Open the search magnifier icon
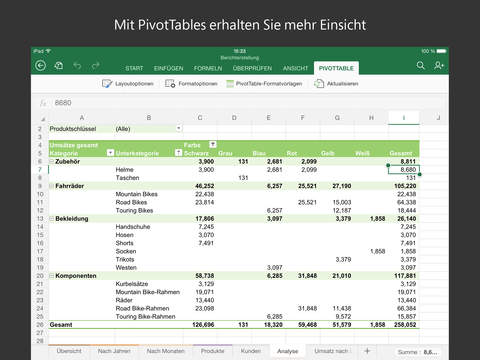The width and height of the screenshot is (480, 360). point(421,65)
